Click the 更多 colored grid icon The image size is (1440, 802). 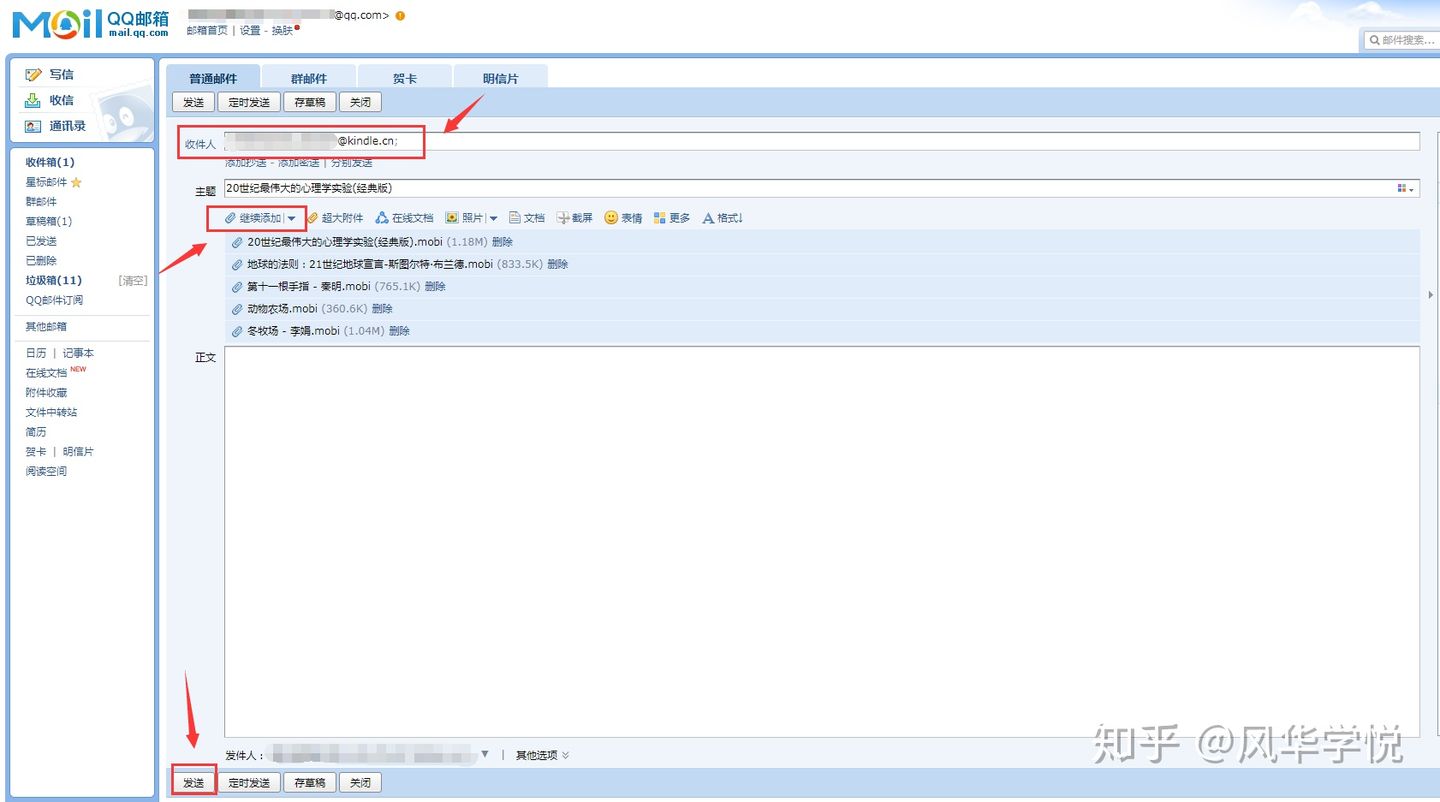click(x=660, y=218)
